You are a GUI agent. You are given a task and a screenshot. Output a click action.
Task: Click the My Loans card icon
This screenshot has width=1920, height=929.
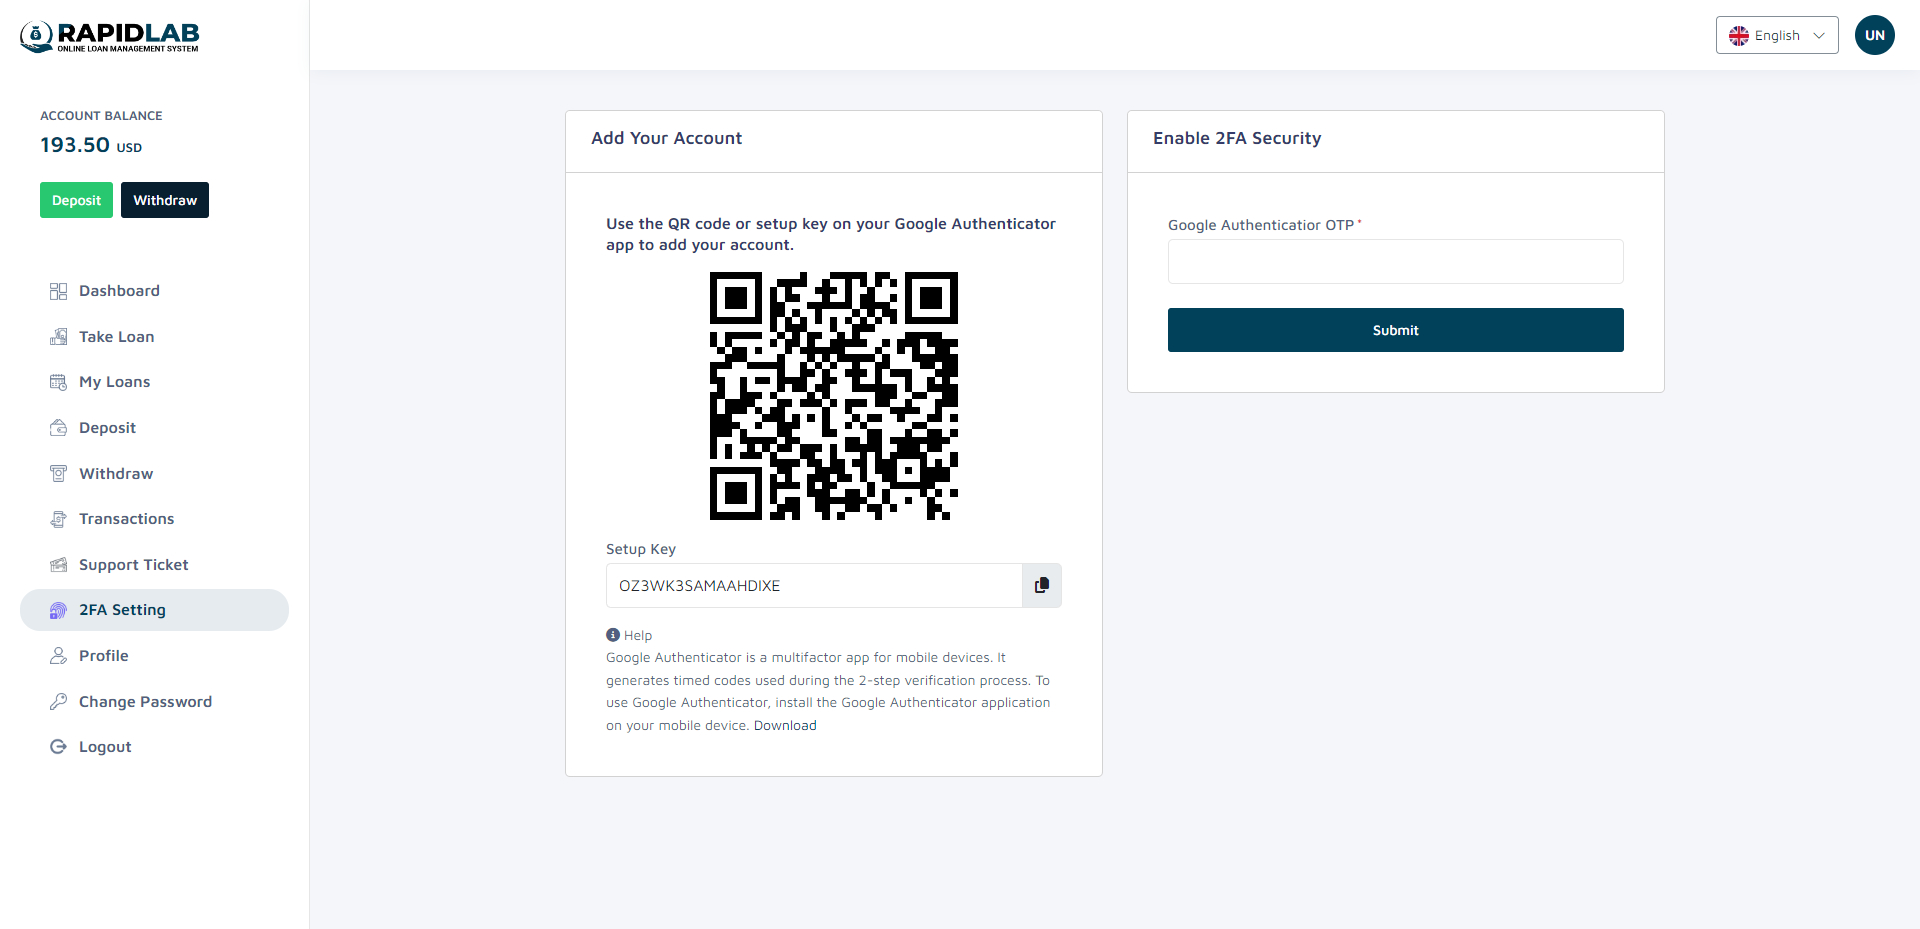(58, 382)
